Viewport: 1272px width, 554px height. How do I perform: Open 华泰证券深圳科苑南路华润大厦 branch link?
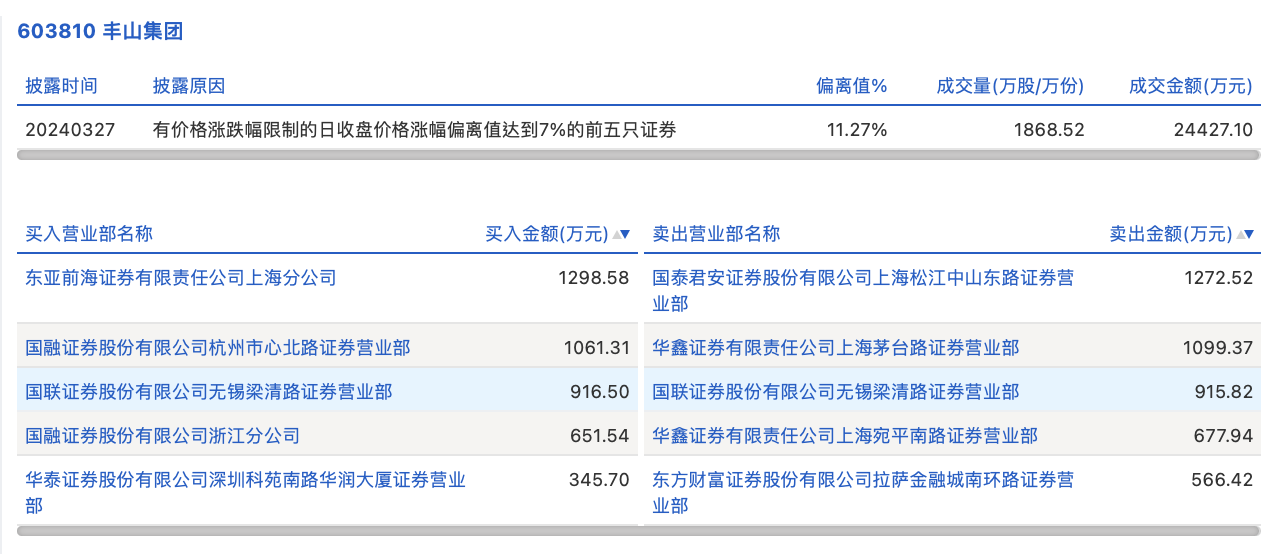coord(245,480)
